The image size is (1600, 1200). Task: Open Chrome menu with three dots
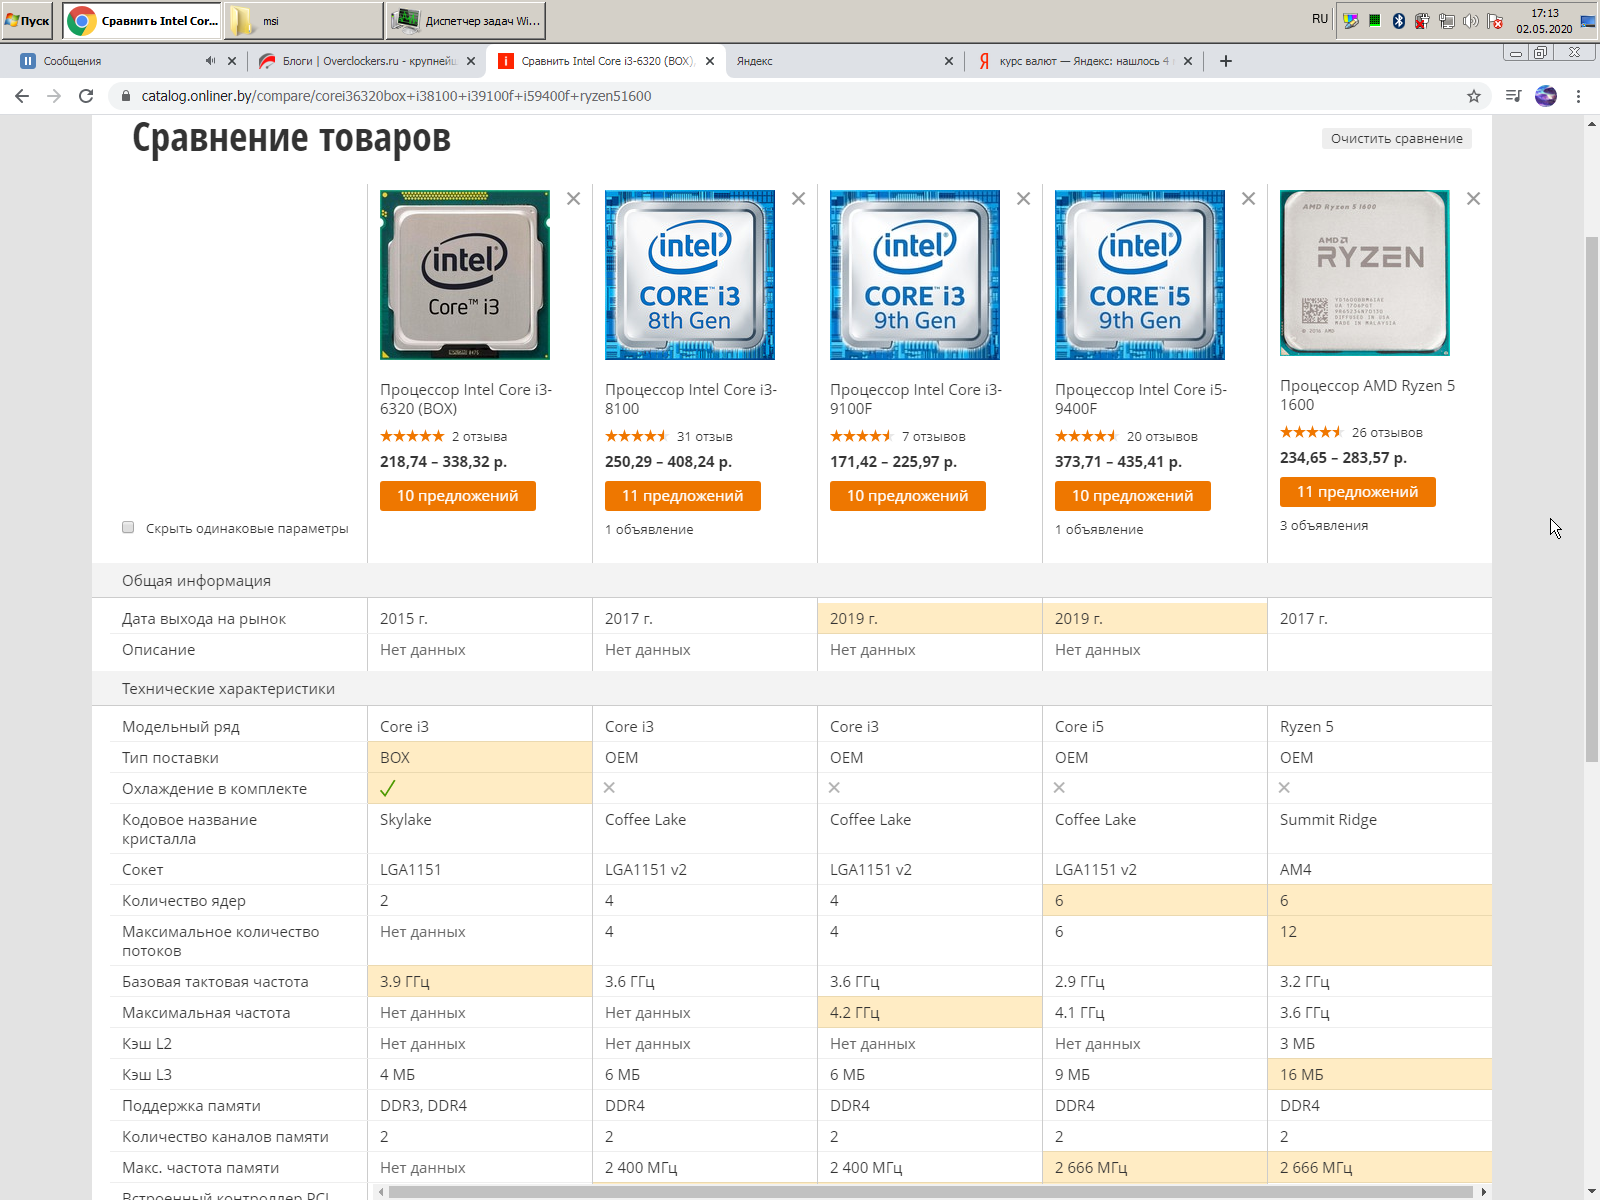click(x=1578, y=96)
